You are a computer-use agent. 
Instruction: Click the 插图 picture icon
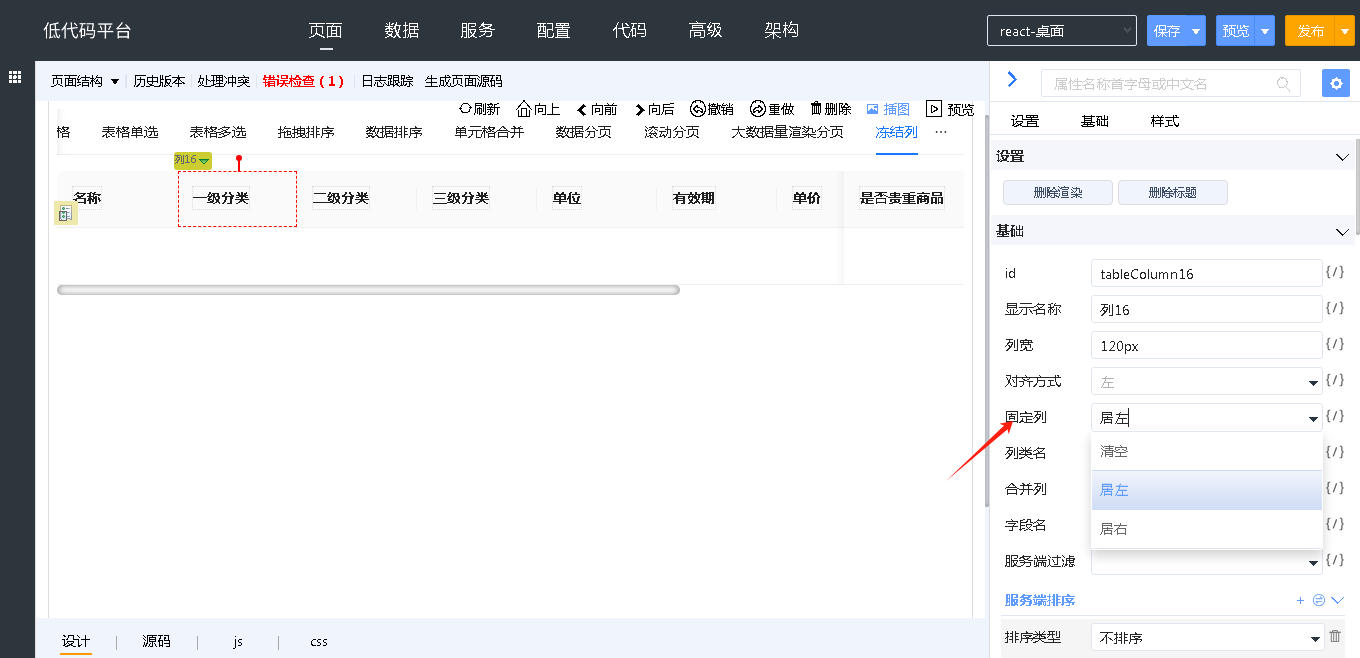point(872,109)
